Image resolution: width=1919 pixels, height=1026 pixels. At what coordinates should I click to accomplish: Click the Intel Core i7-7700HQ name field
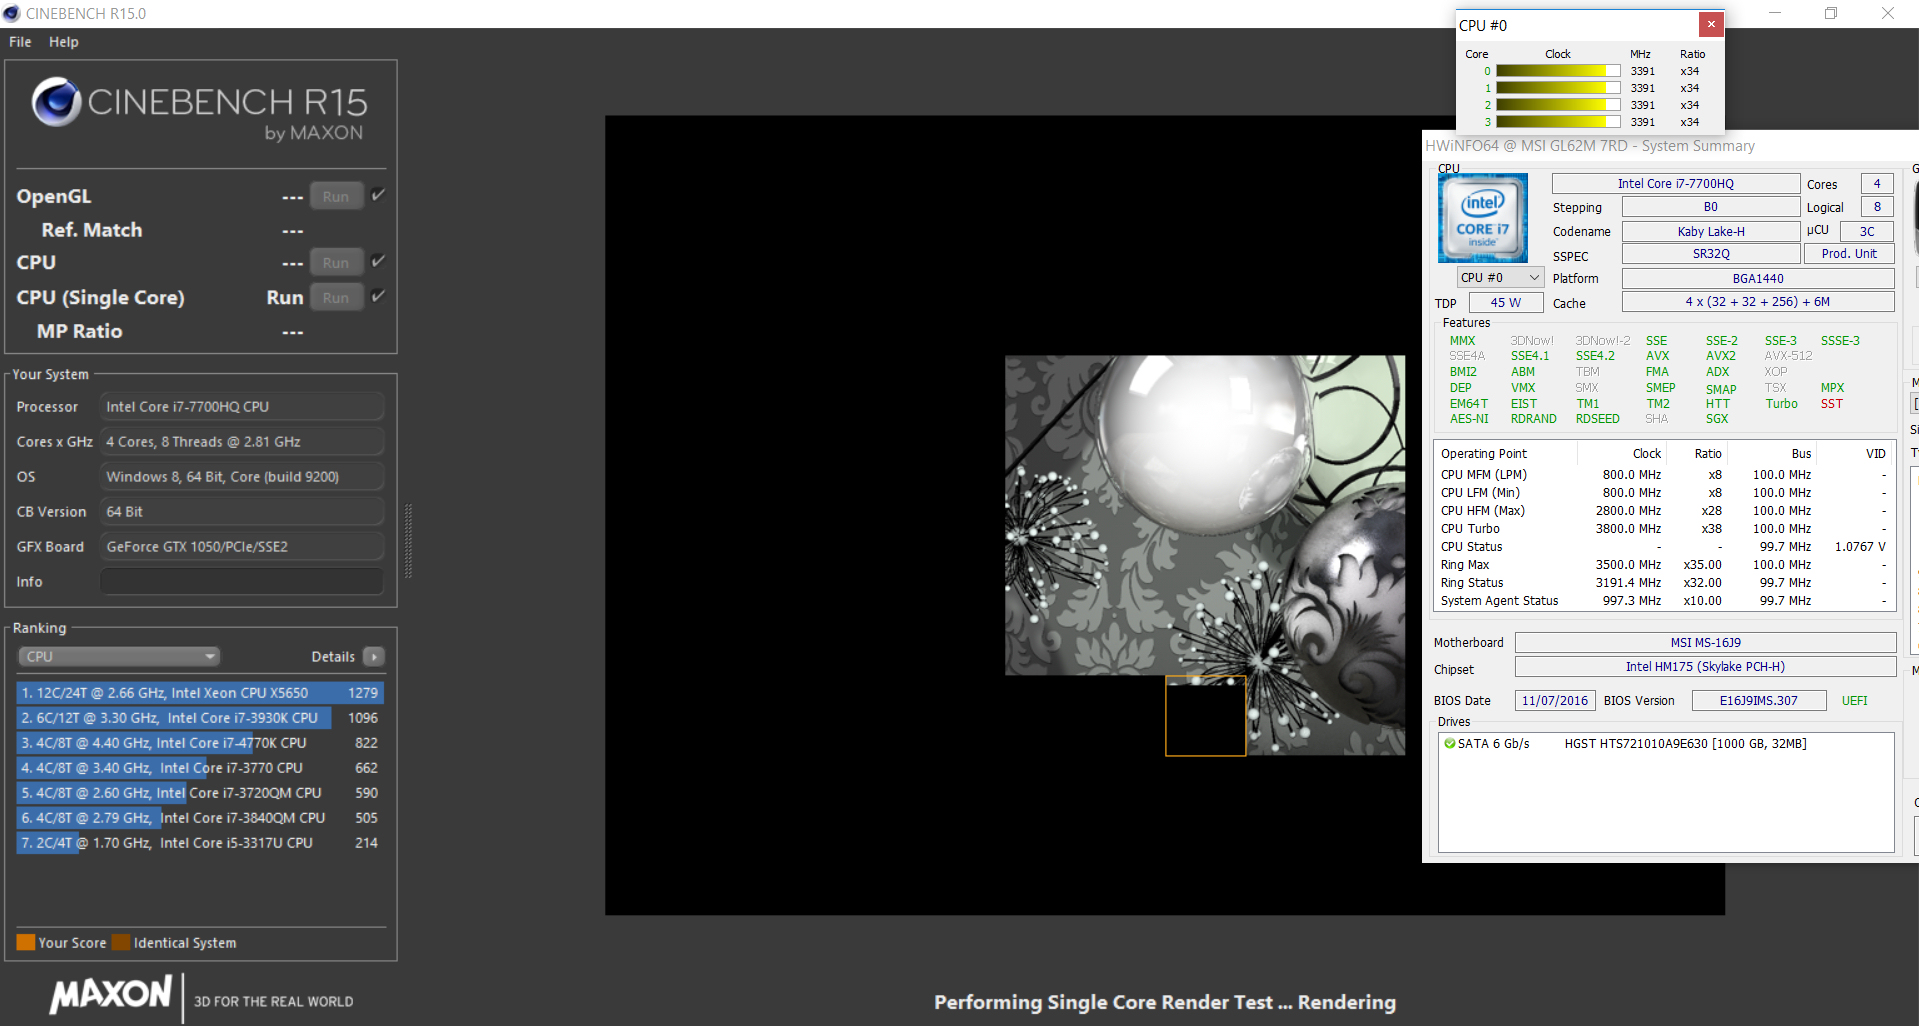click(1676, 183)
